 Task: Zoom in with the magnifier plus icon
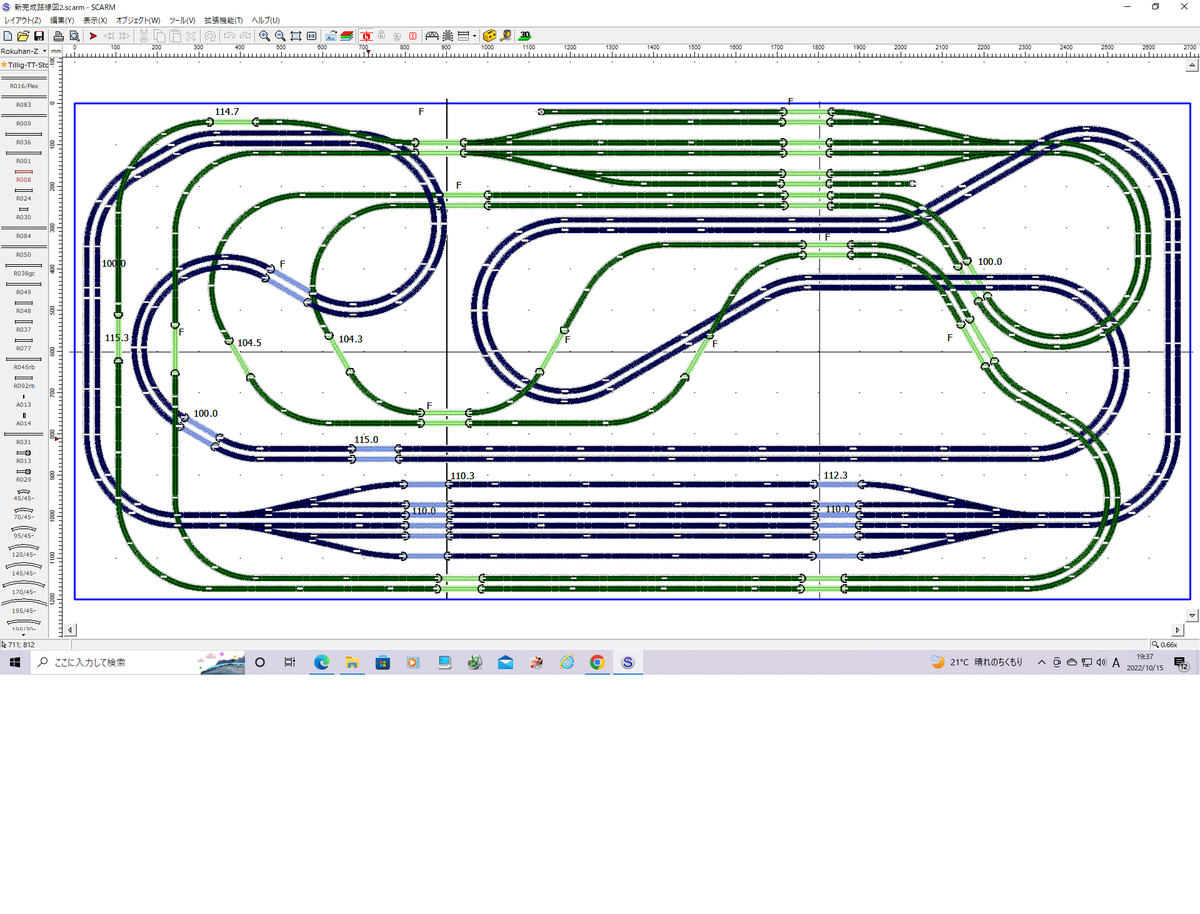(x=264, y=35)
